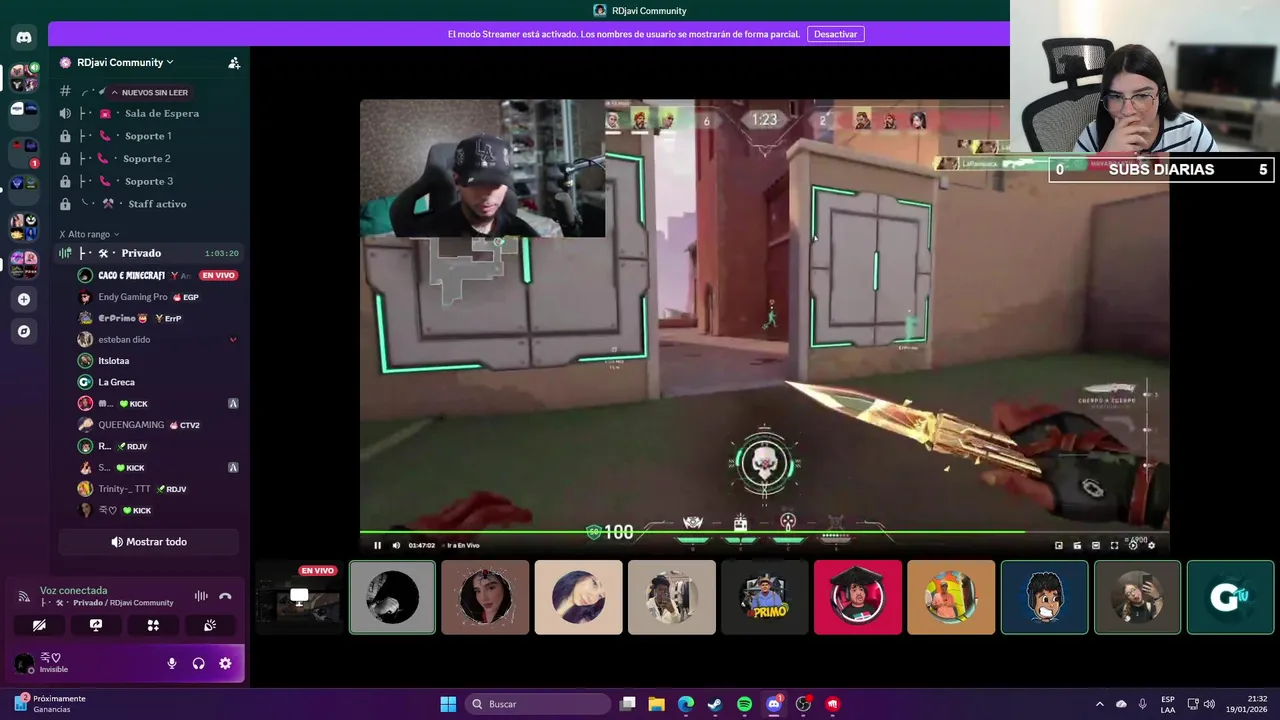1280x720 pixels.
Task: Pause the streamed video
Action: (x=377, y=545)
